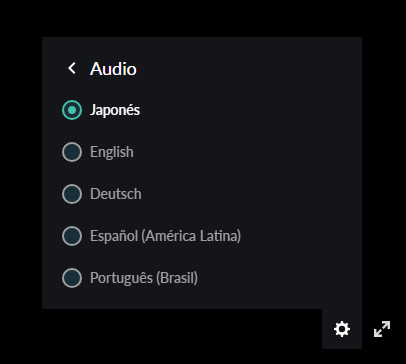Click the bold Japonés label text

[x=115, y=110]
